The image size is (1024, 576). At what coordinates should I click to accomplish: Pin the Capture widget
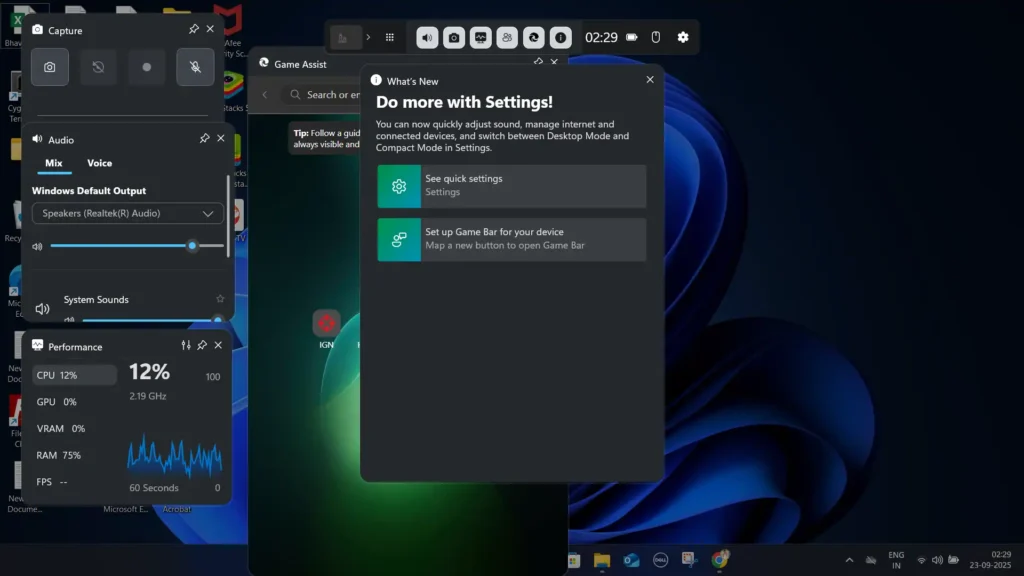(194, 29)
